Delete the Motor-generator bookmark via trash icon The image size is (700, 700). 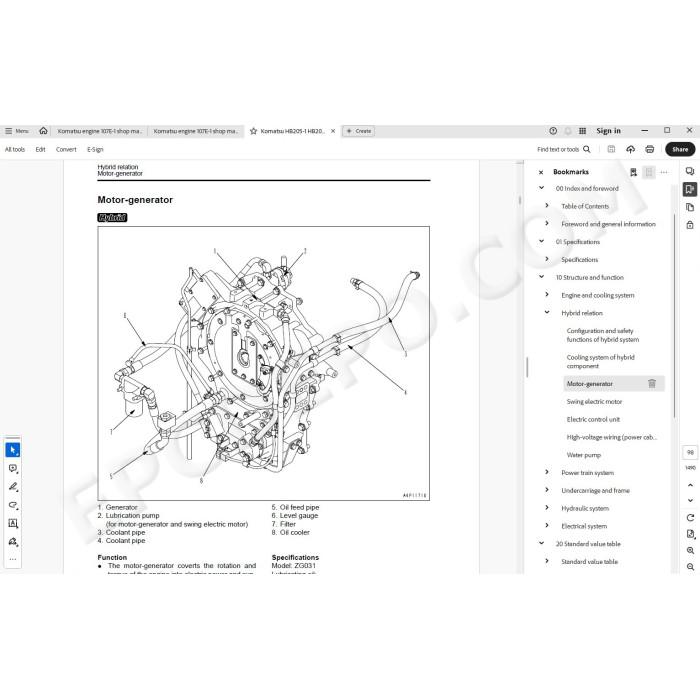click(652, 383)
